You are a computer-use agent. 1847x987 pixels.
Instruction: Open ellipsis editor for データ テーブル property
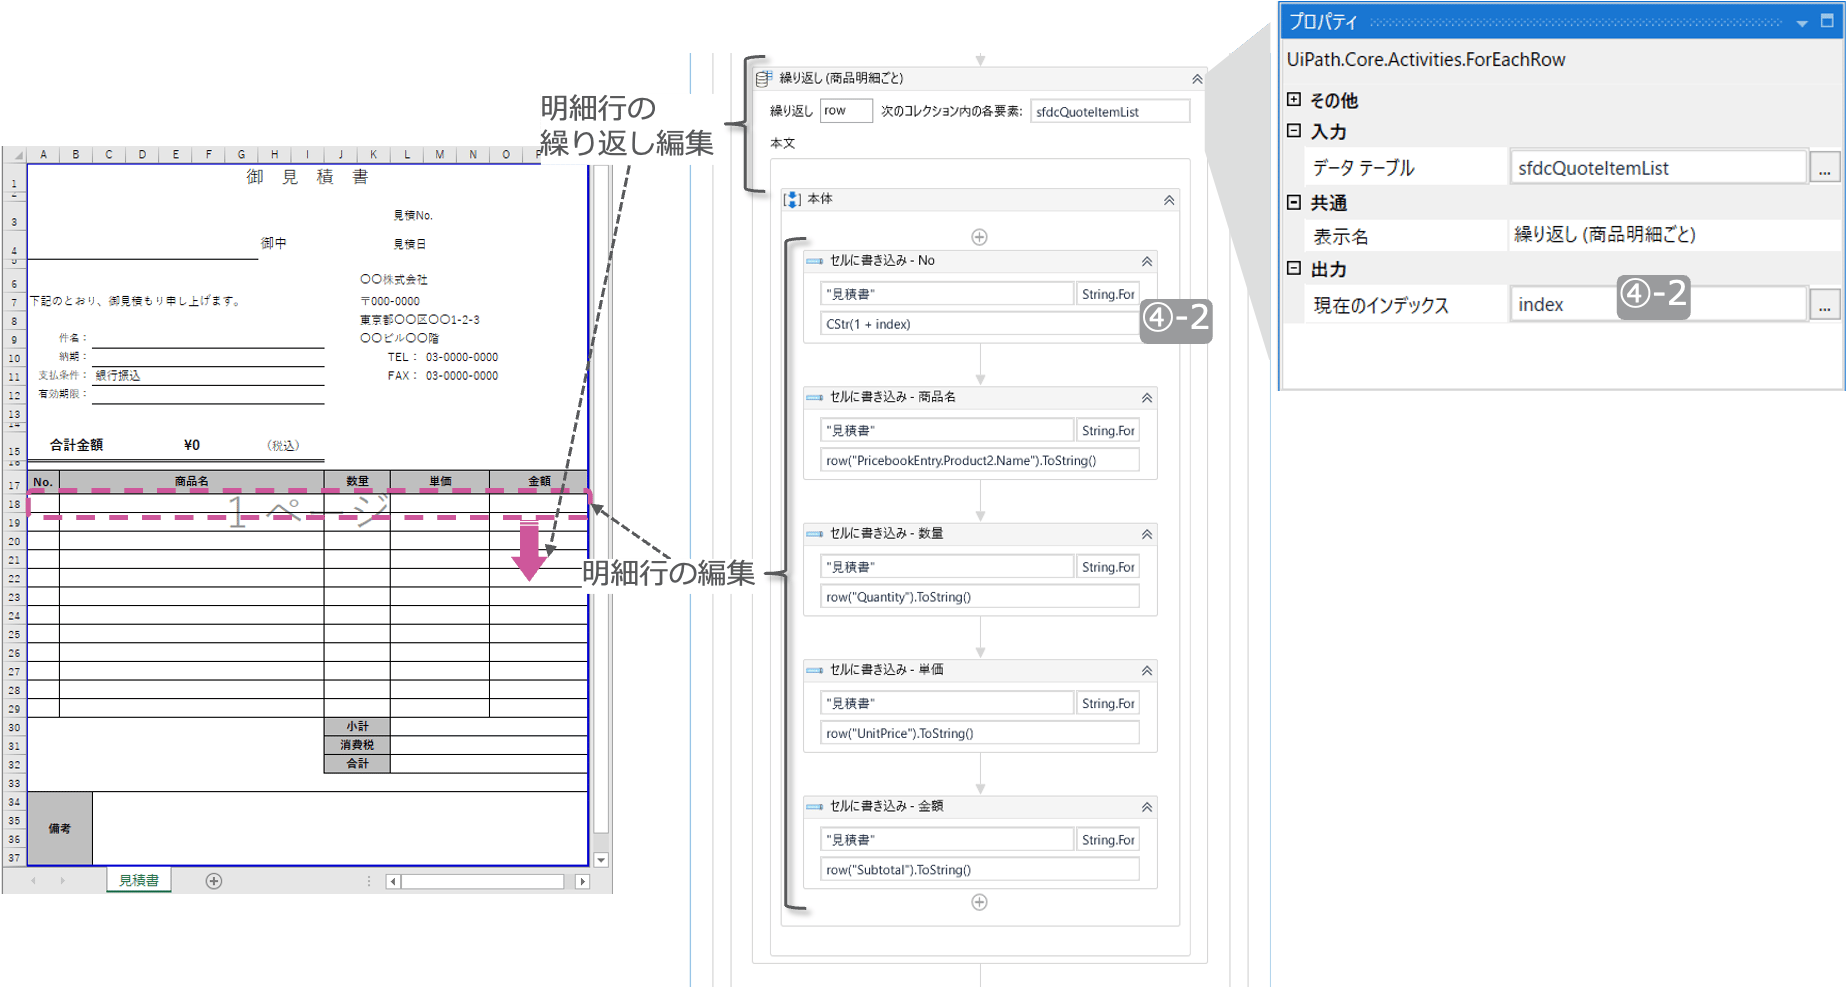pos(1825,168)
